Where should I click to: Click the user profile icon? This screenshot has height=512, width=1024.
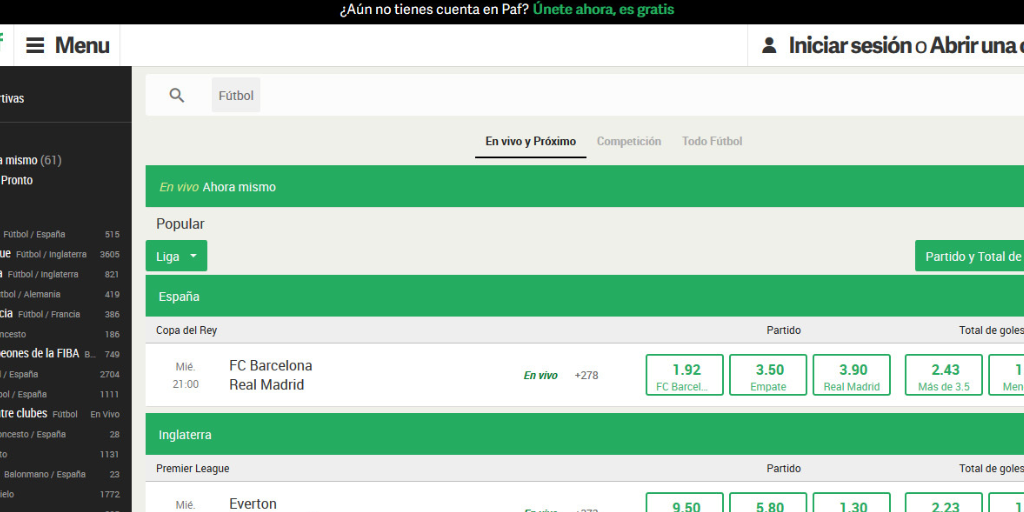[769, 45]
